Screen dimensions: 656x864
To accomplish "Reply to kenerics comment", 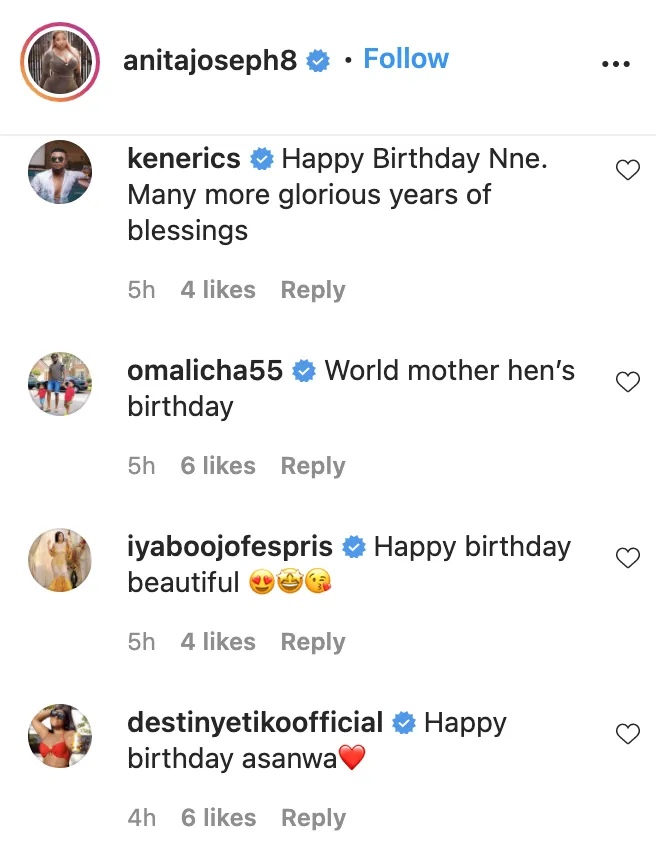I will coord(312,290).
